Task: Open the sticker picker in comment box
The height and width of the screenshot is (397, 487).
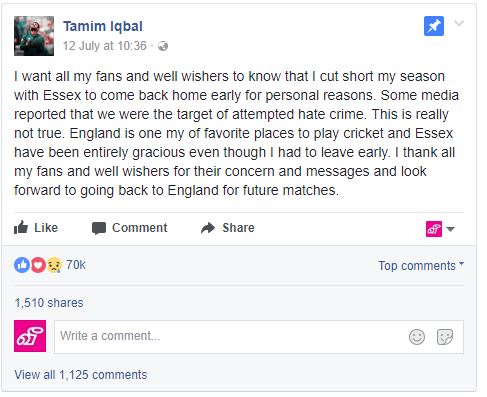Action: pyautogui.click(x=445, y=337)
